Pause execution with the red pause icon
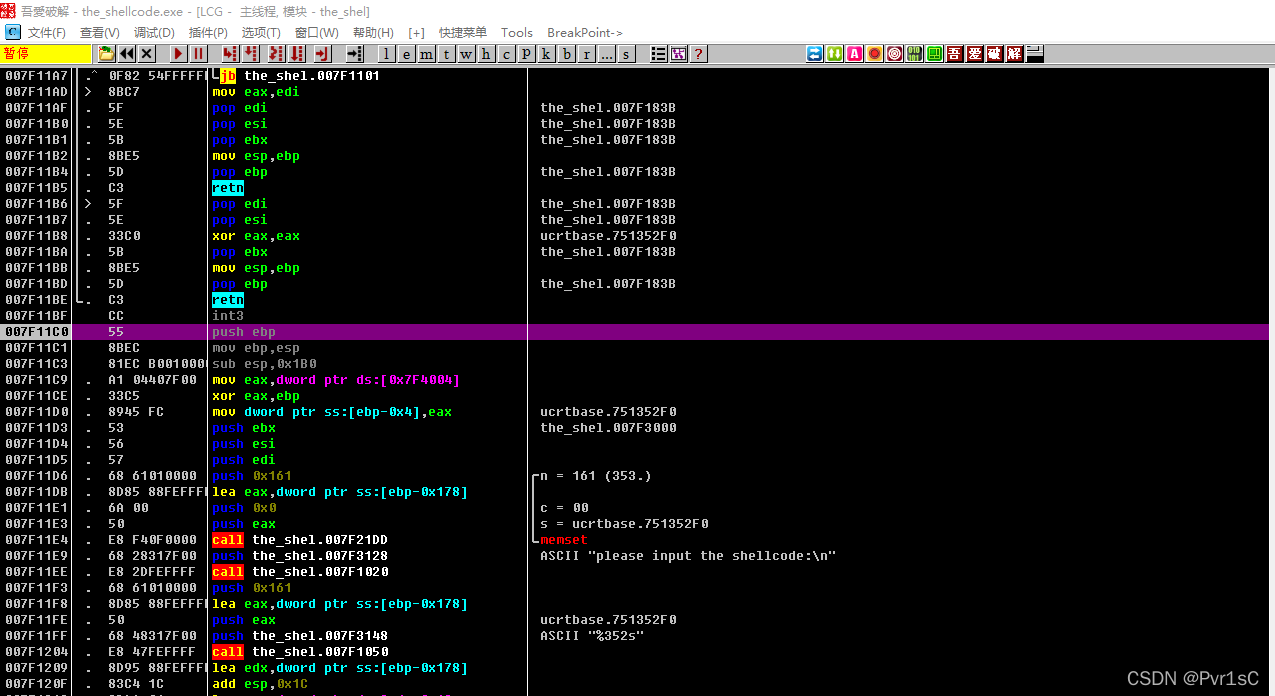Image resolution: width=1275 pixels, height=696 pixels. [198, 54]
